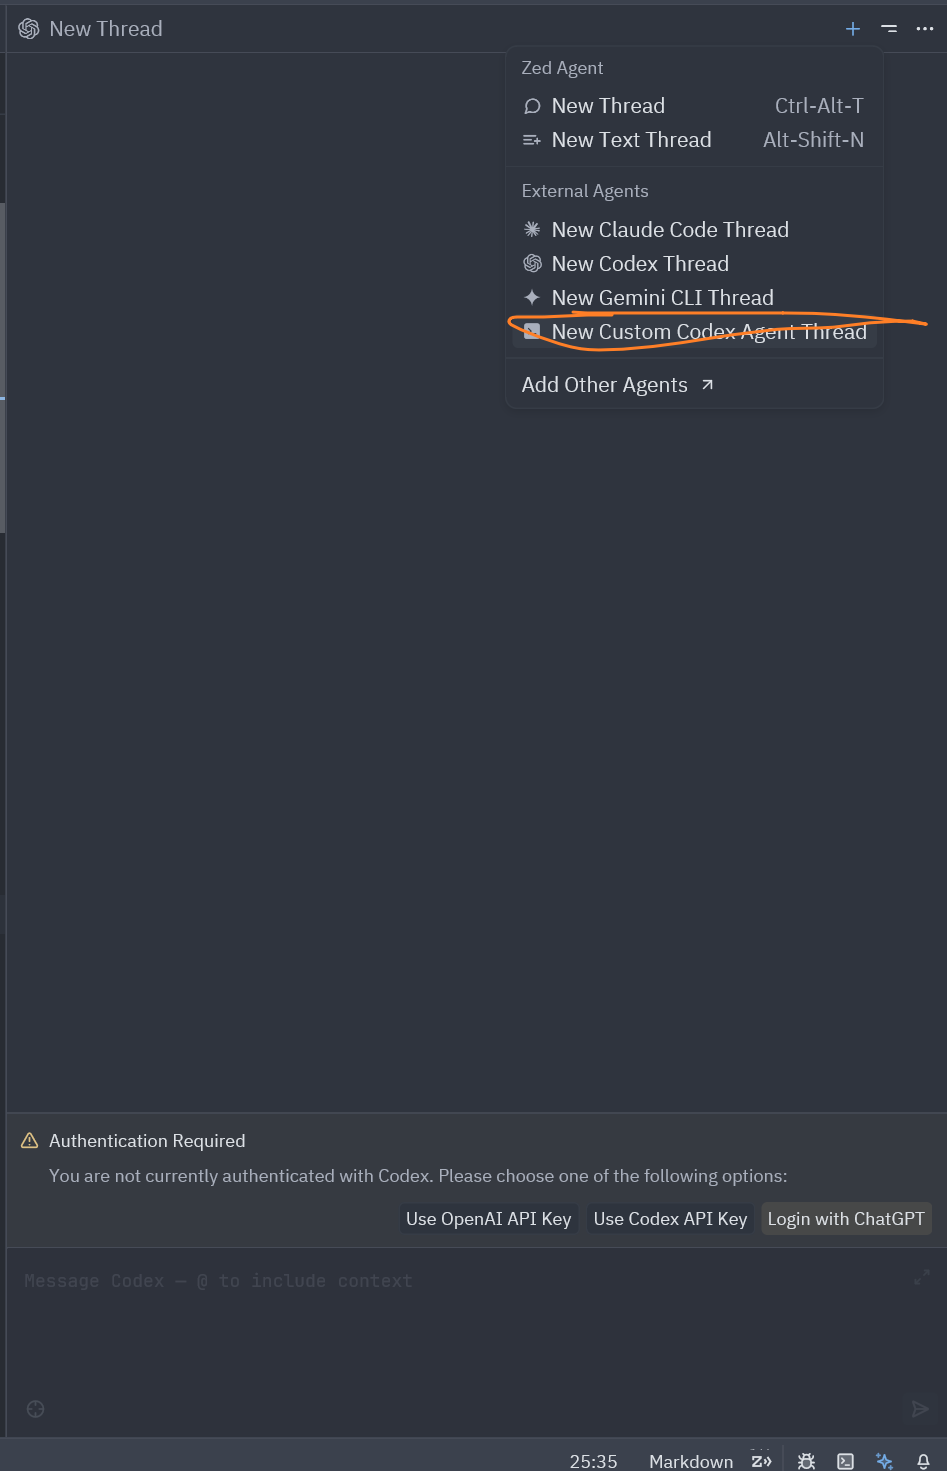This screenshot has width=947, height=1471.
Task: Click the send message arrow icon
Action: (x=920, y=1409)
